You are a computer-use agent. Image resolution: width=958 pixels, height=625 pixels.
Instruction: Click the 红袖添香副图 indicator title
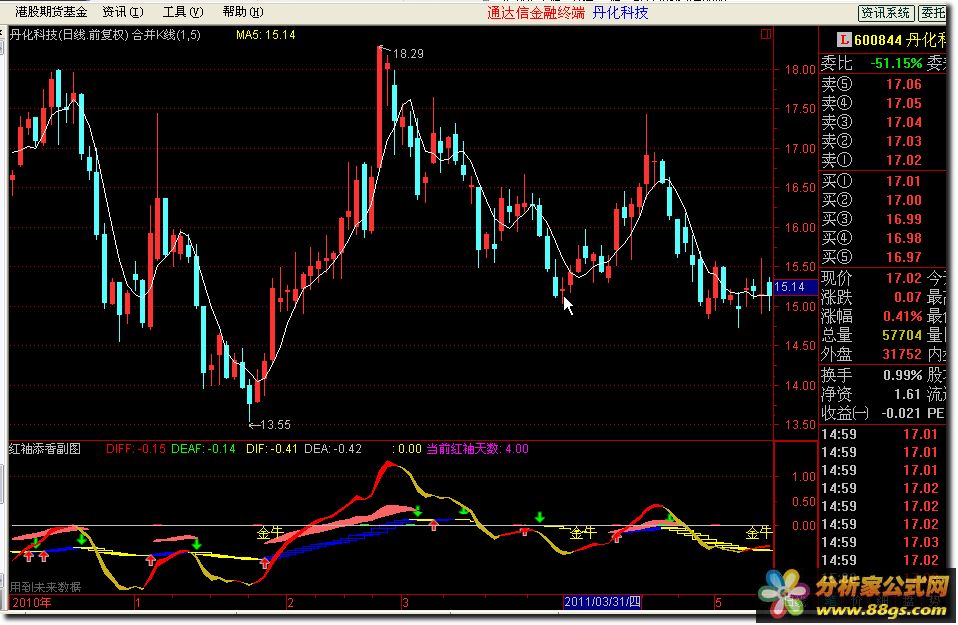point(45,448)
